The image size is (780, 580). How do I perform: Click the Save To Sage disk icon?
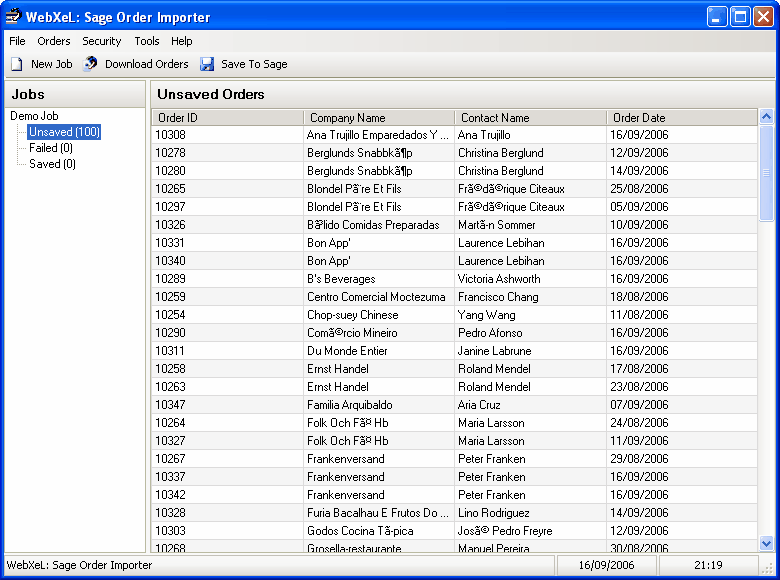207,64
